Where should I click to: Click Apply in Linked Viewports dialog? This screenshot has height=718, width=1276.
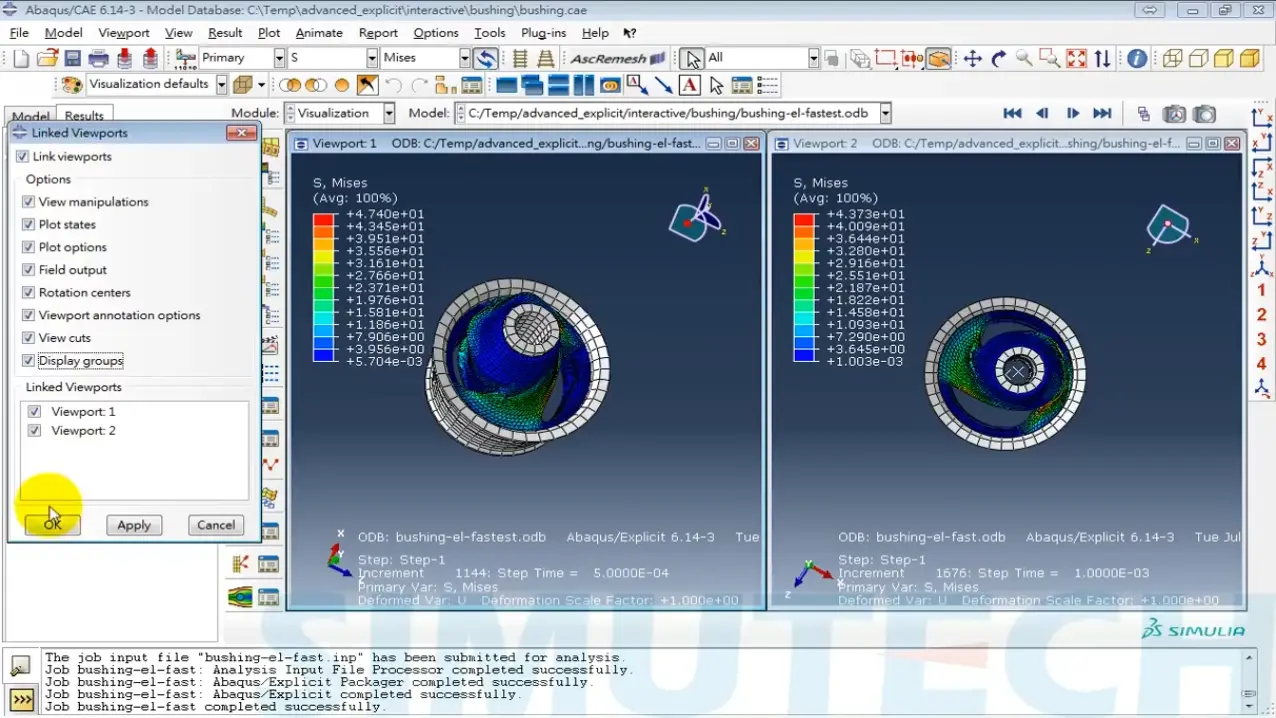pyautogui.click(x=134, y=524)
